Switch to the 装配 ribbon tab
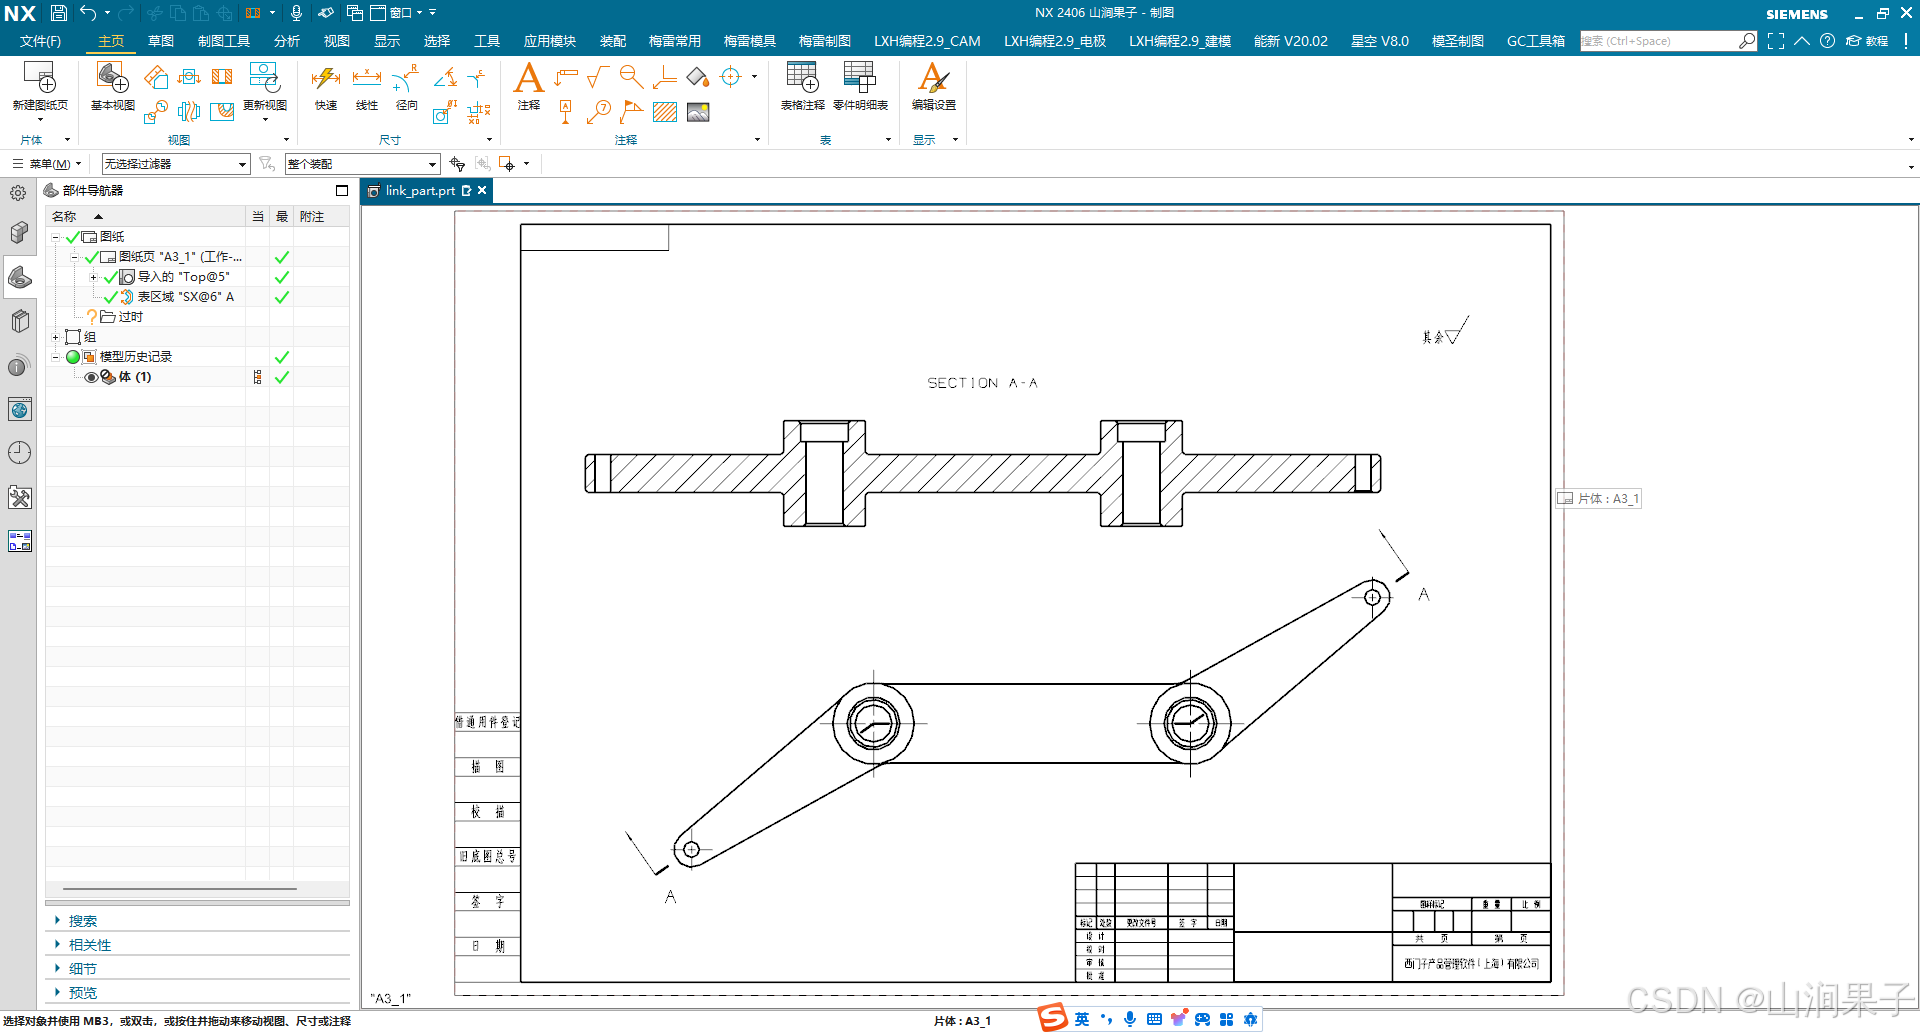The width and height of the screenshot is (1920, 1032). (613, 41)
